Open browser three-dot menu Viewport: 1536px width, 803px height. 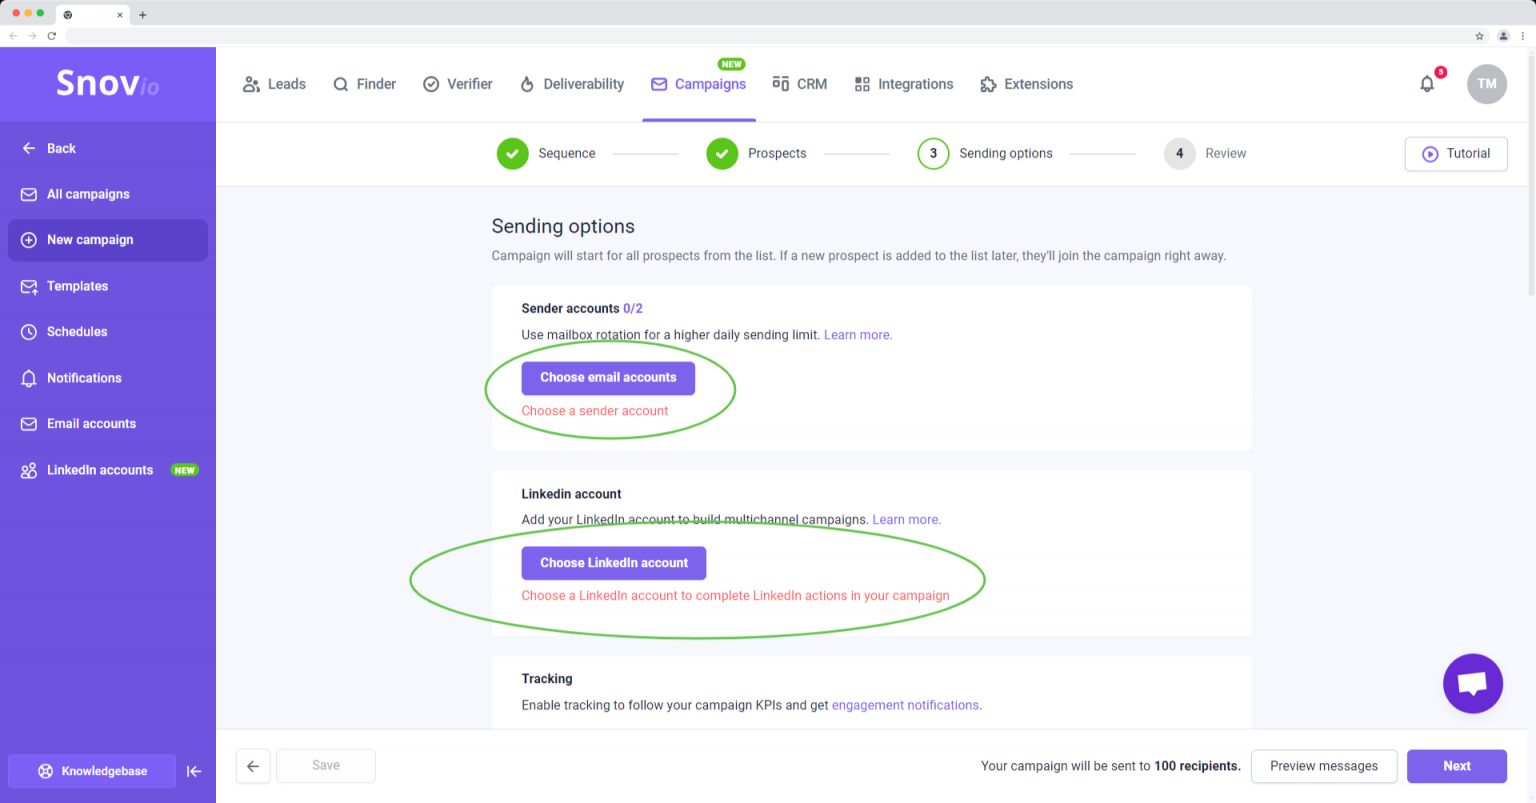(x=1523, y=36)
